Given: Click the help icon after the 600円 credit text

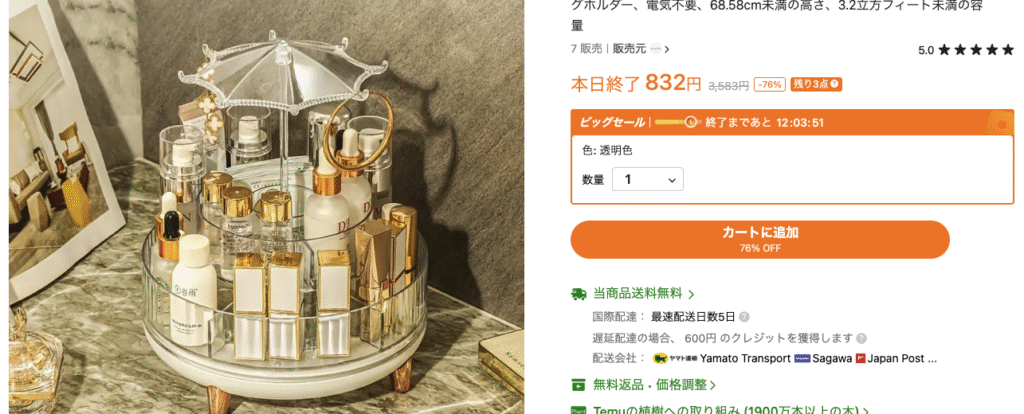Looking at the screenshot, I should pos(861,338).
